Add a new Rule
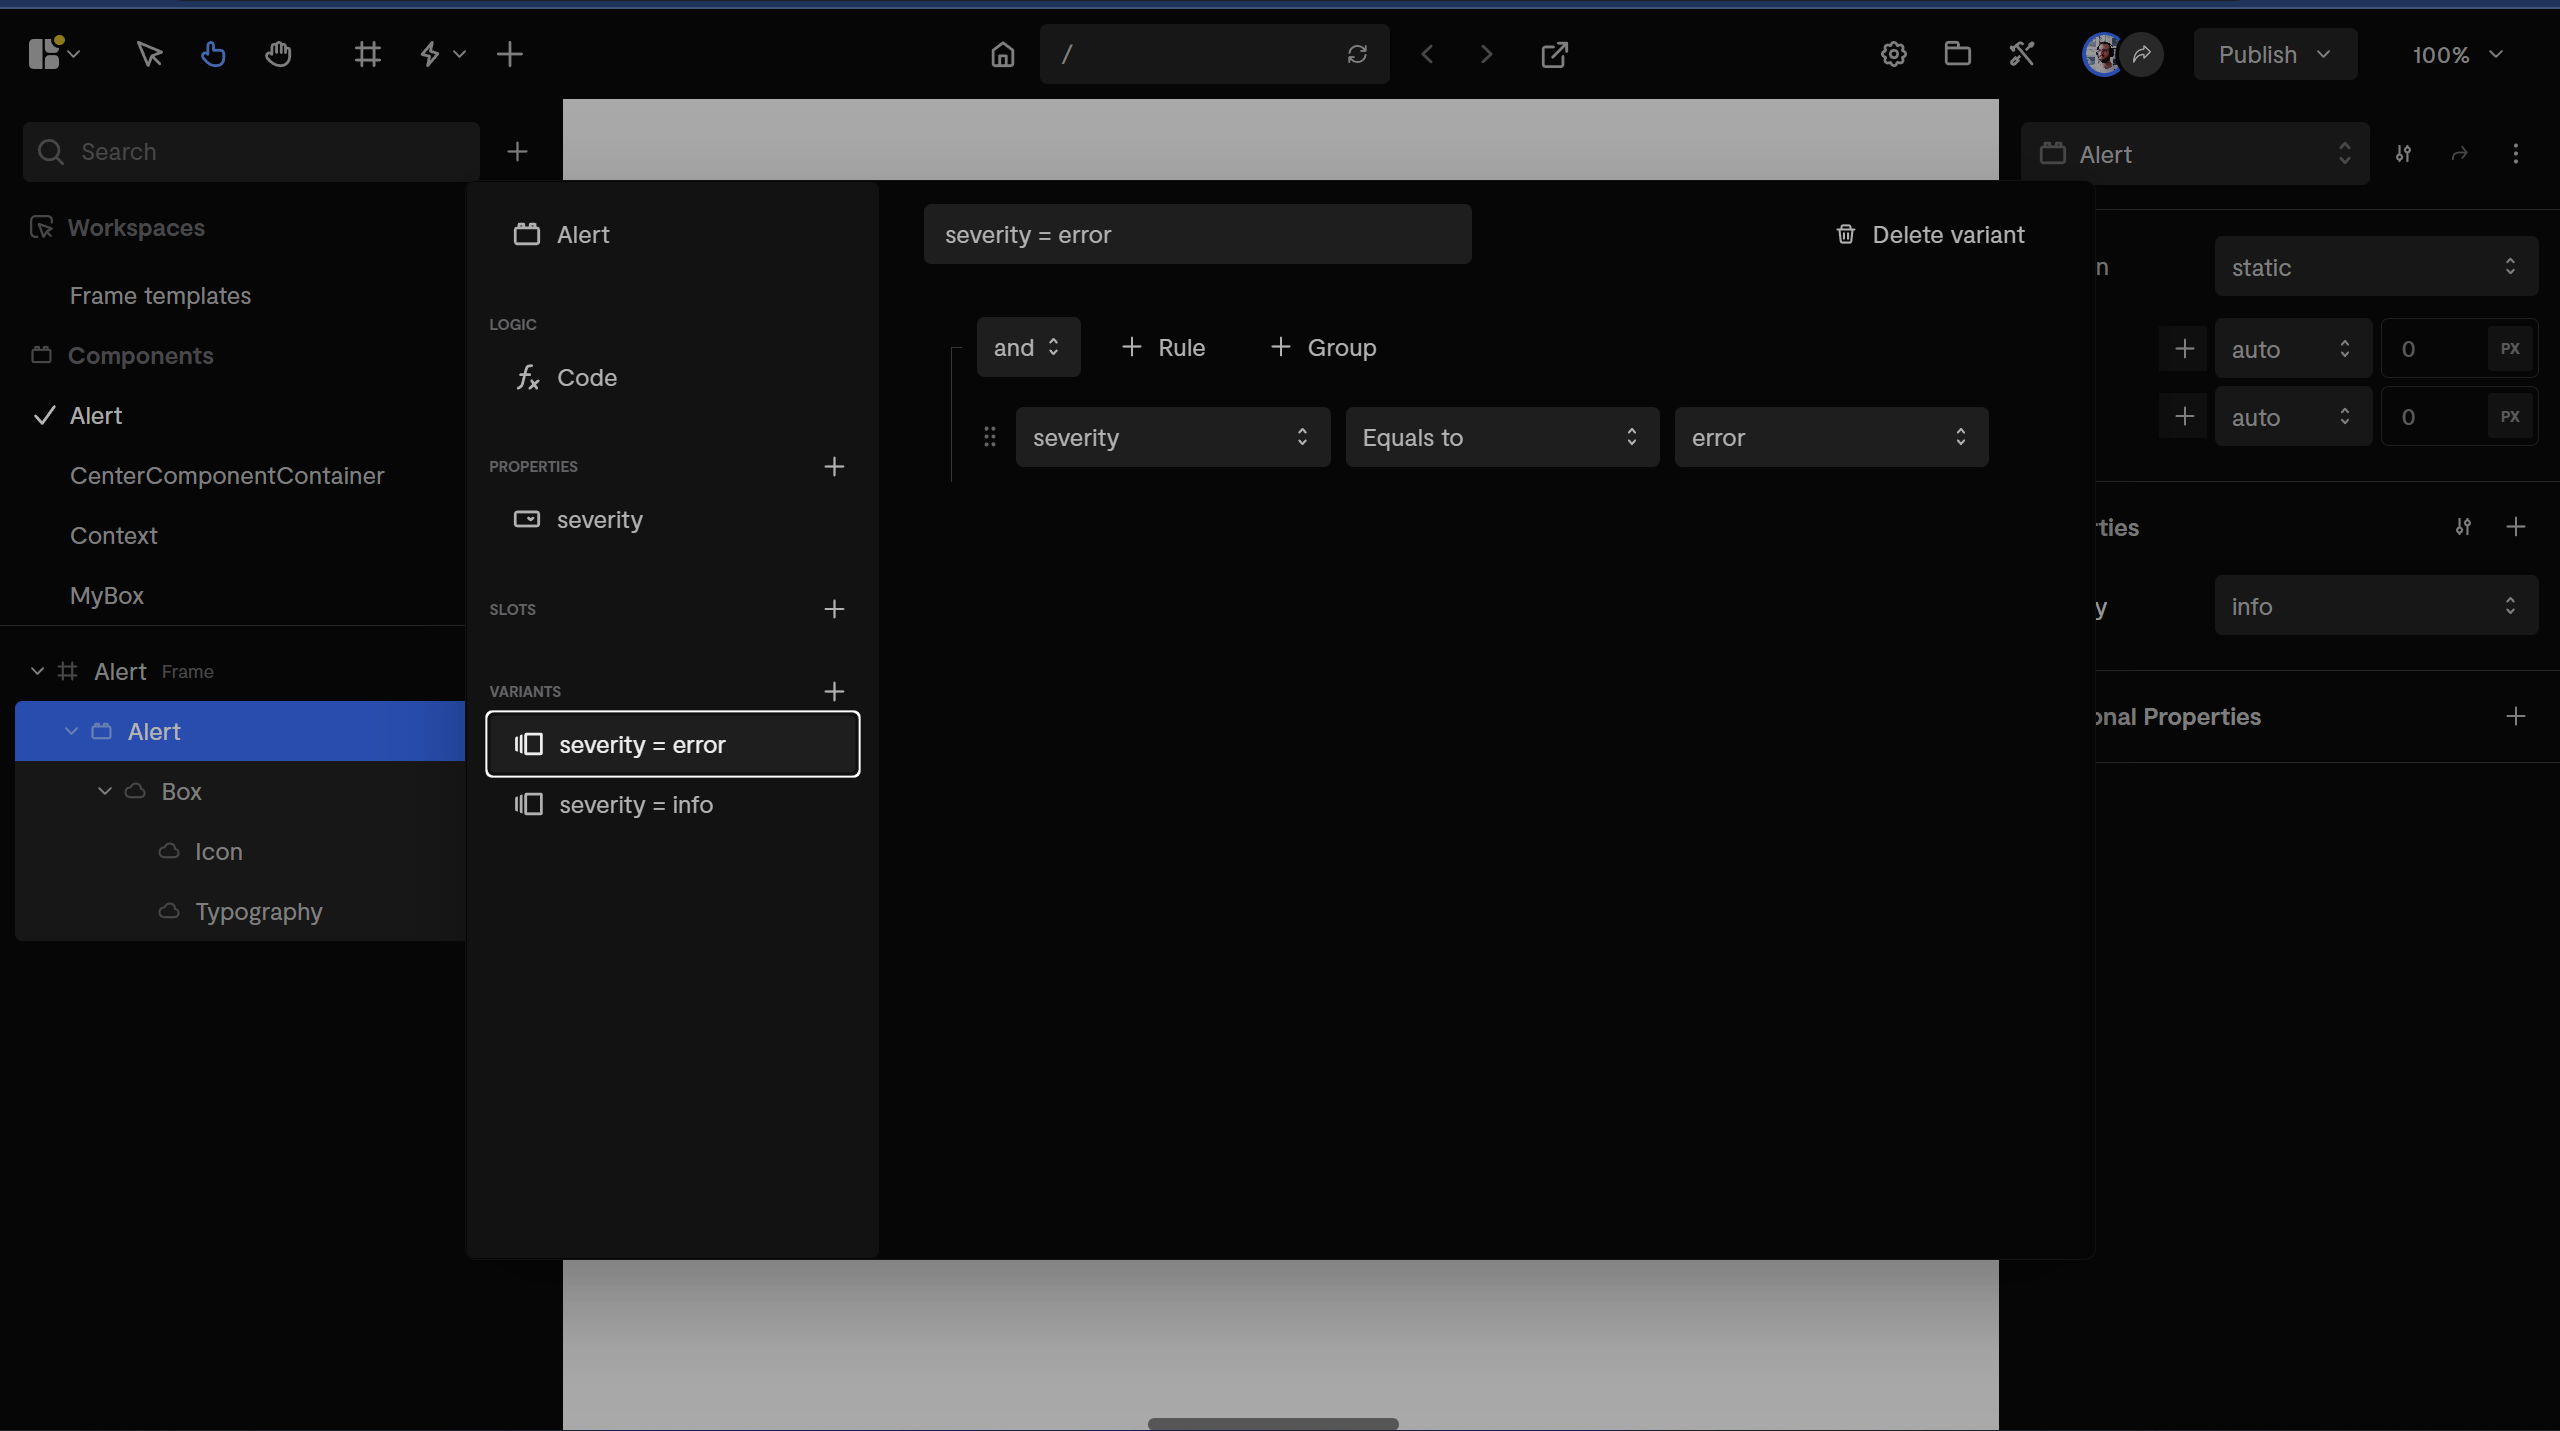This screenshot has height=1431, width=2560. (1163, 347)
